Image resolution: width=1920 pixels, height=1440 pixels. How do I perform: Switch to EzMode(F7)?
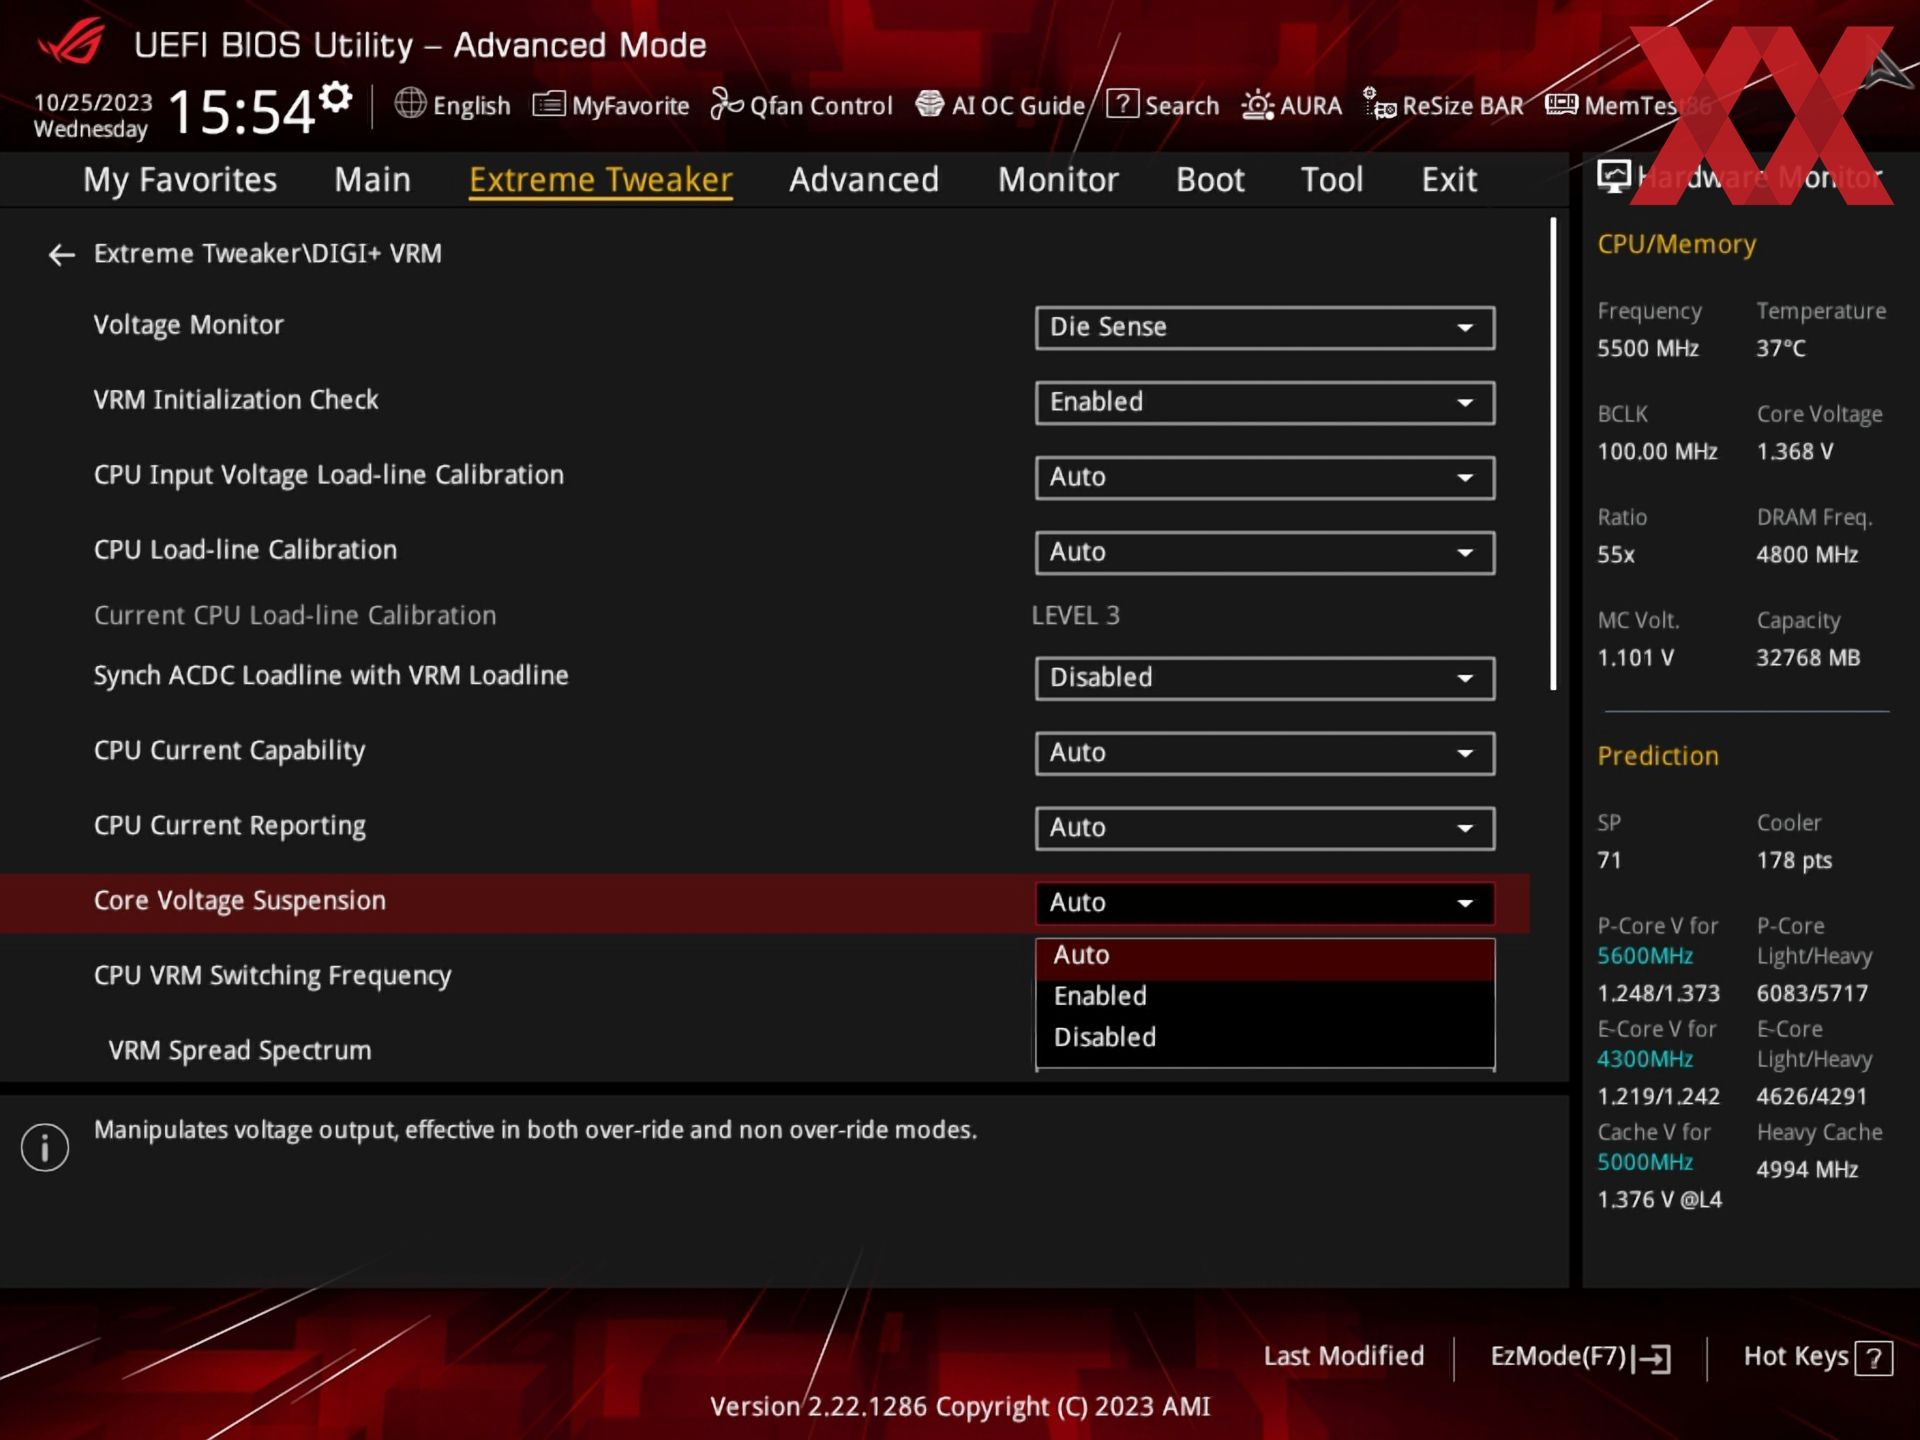[1580, 1357]
